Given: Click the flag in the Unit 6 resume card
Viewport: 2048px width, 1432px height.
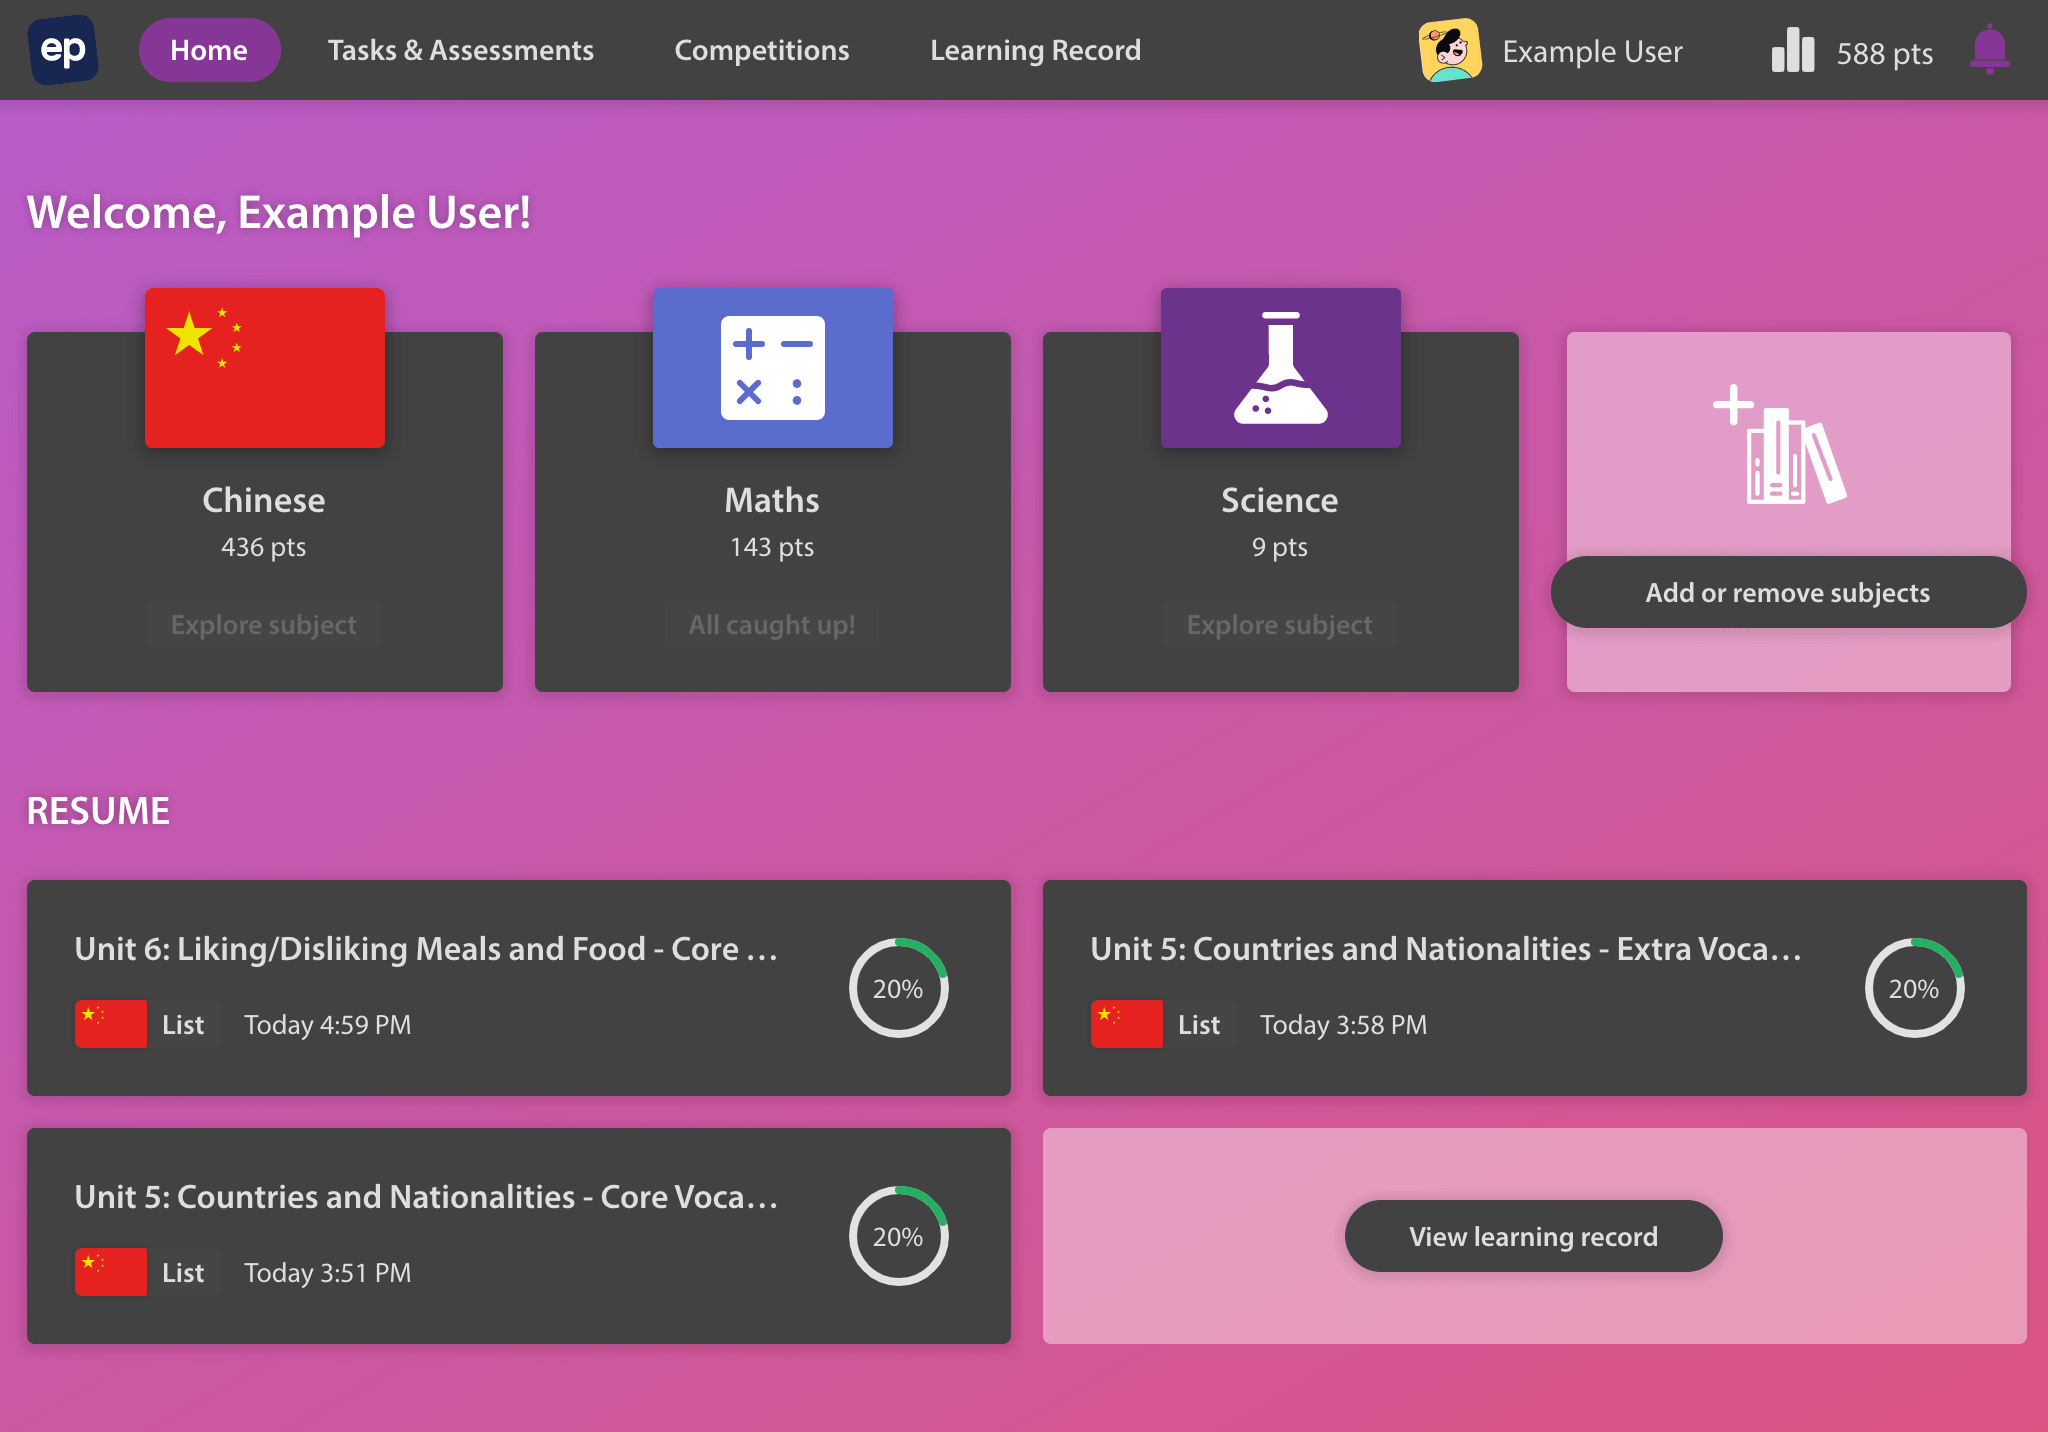Looking at the screenshot, I should [111, 1024].
